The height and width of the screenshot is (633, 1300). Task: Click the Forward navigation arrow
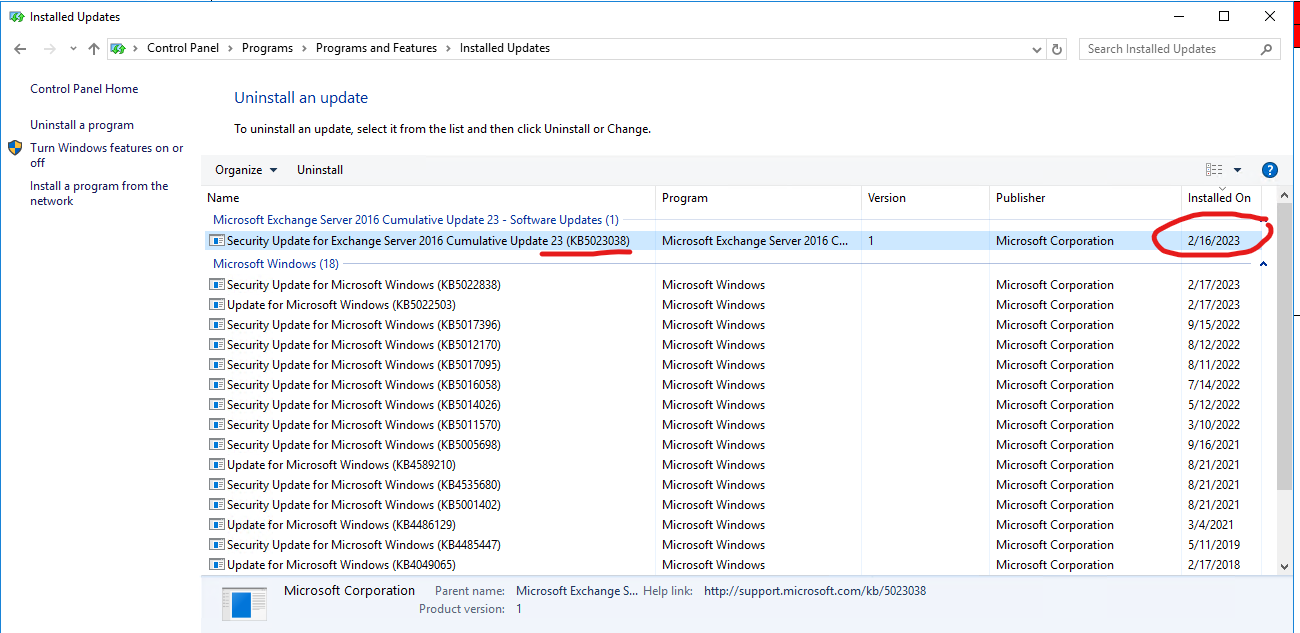(x=49, y=48)
